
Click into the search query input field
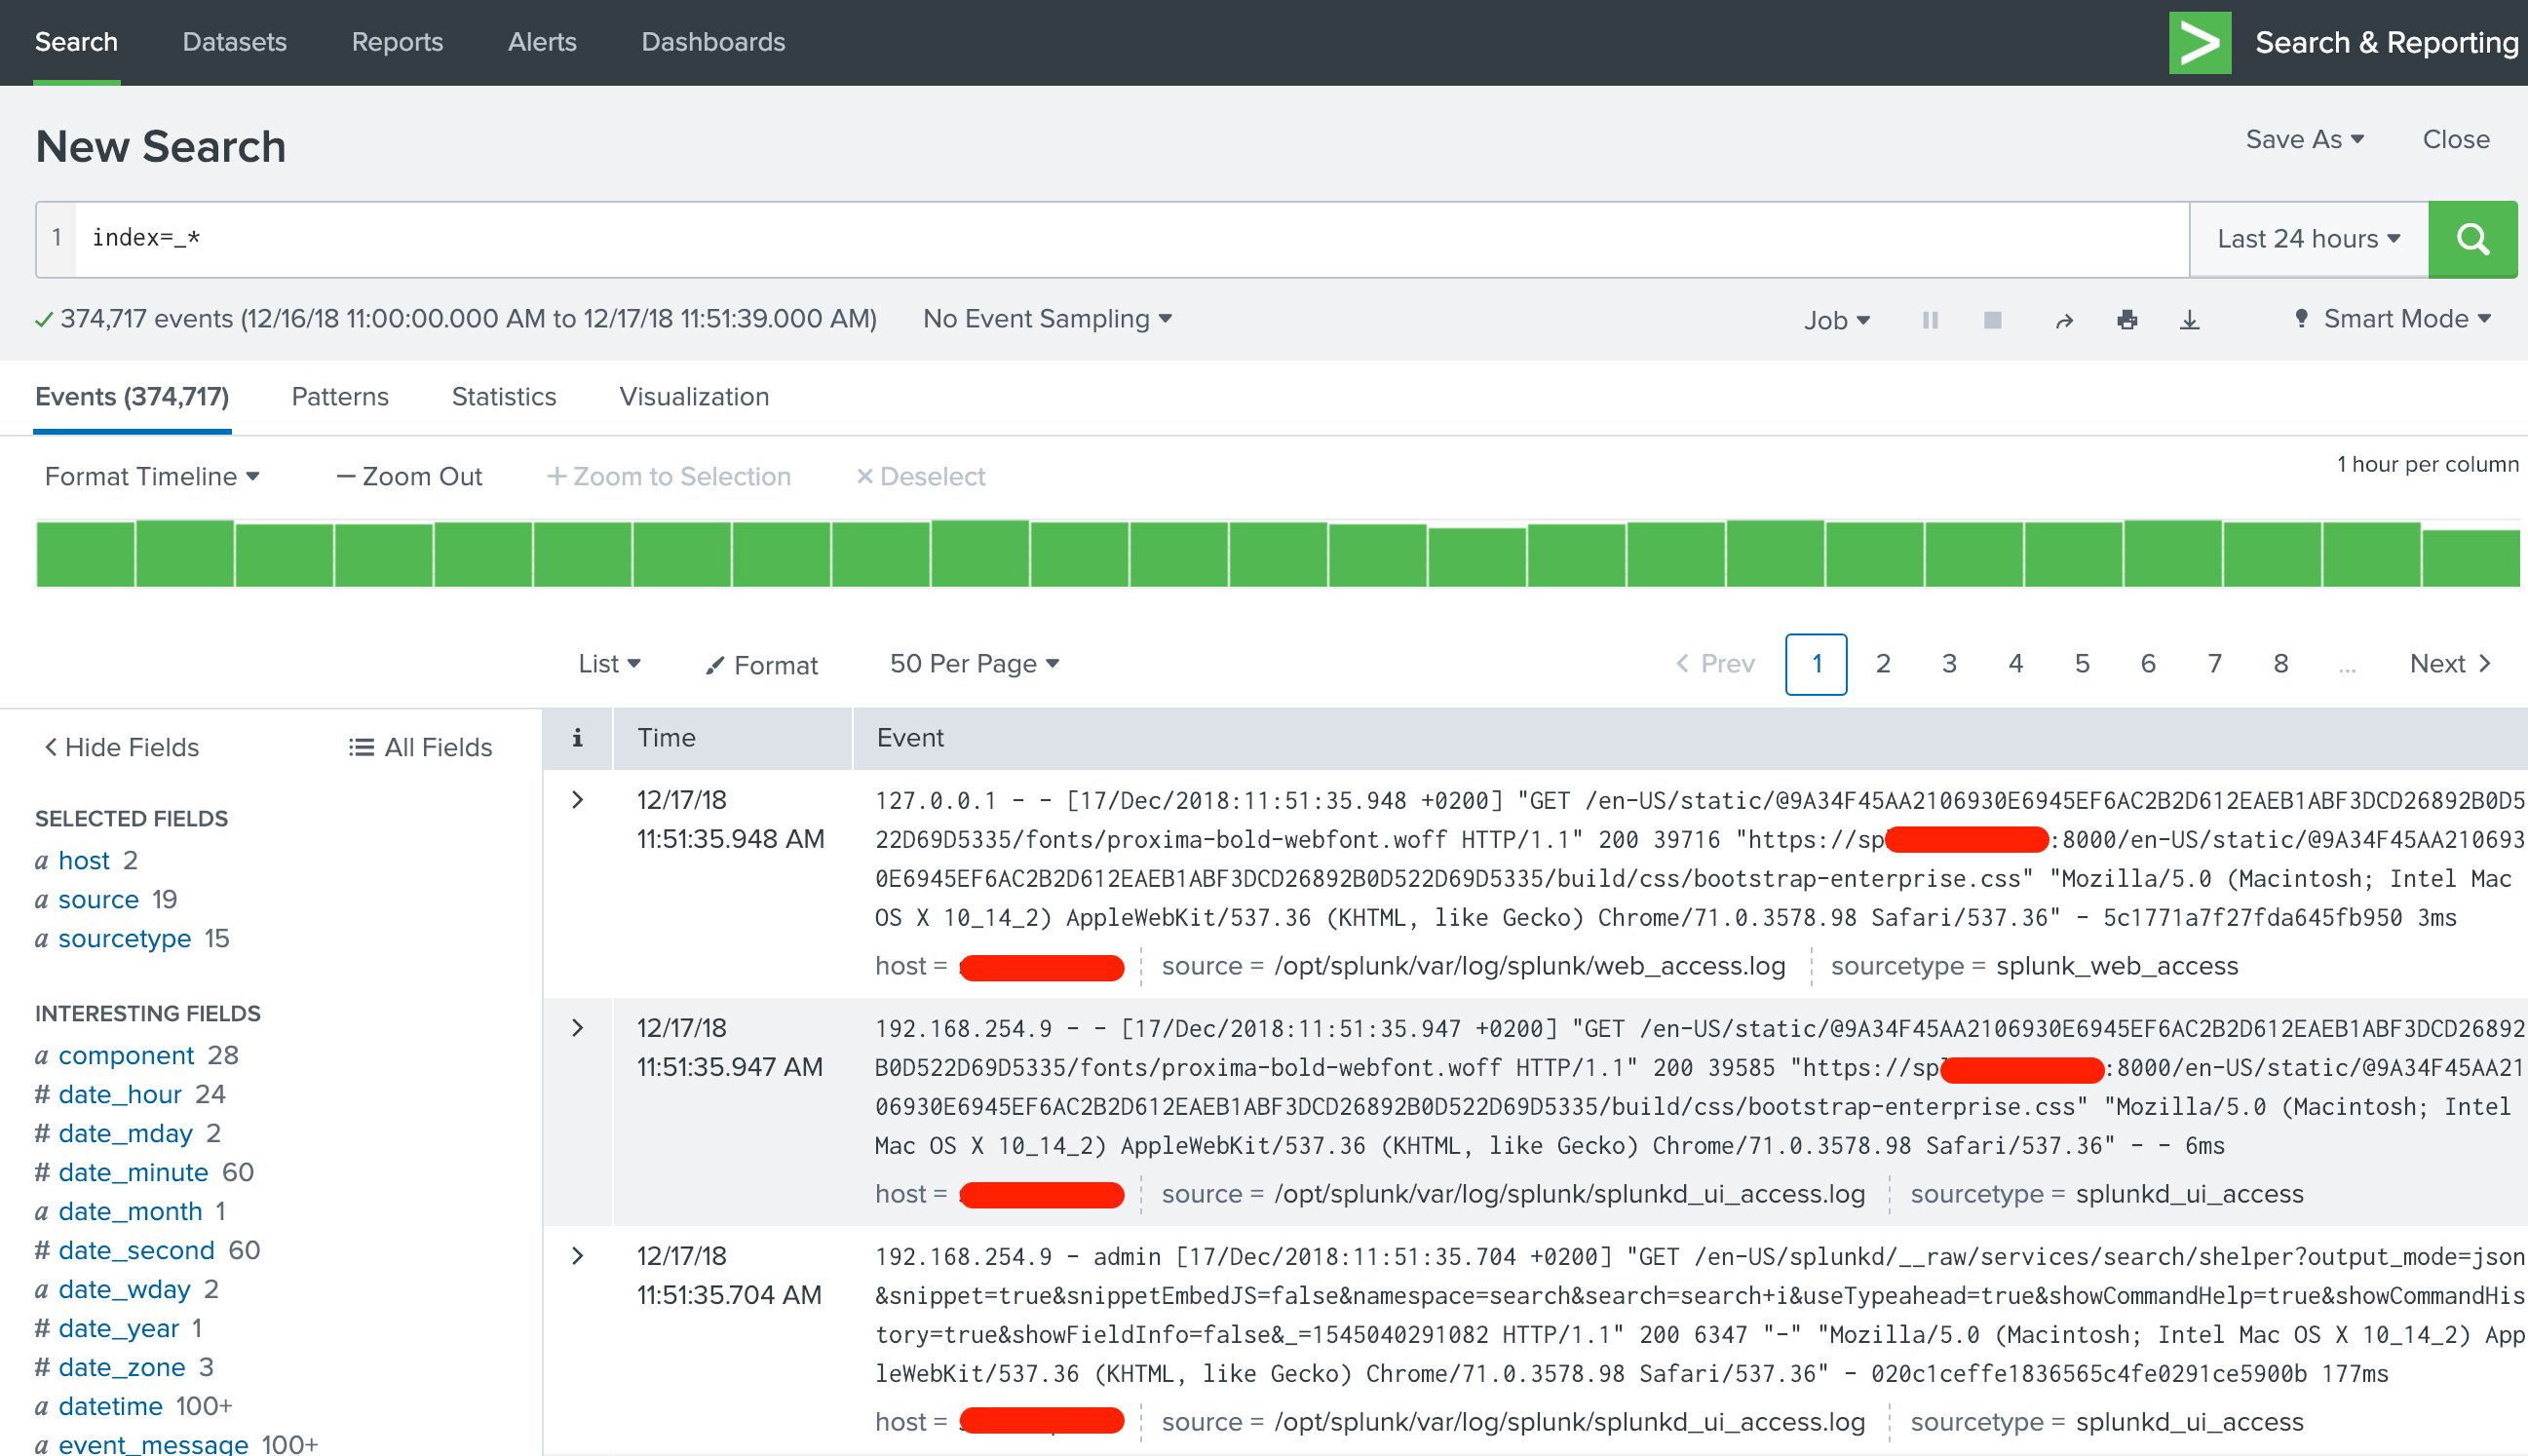1100,239
